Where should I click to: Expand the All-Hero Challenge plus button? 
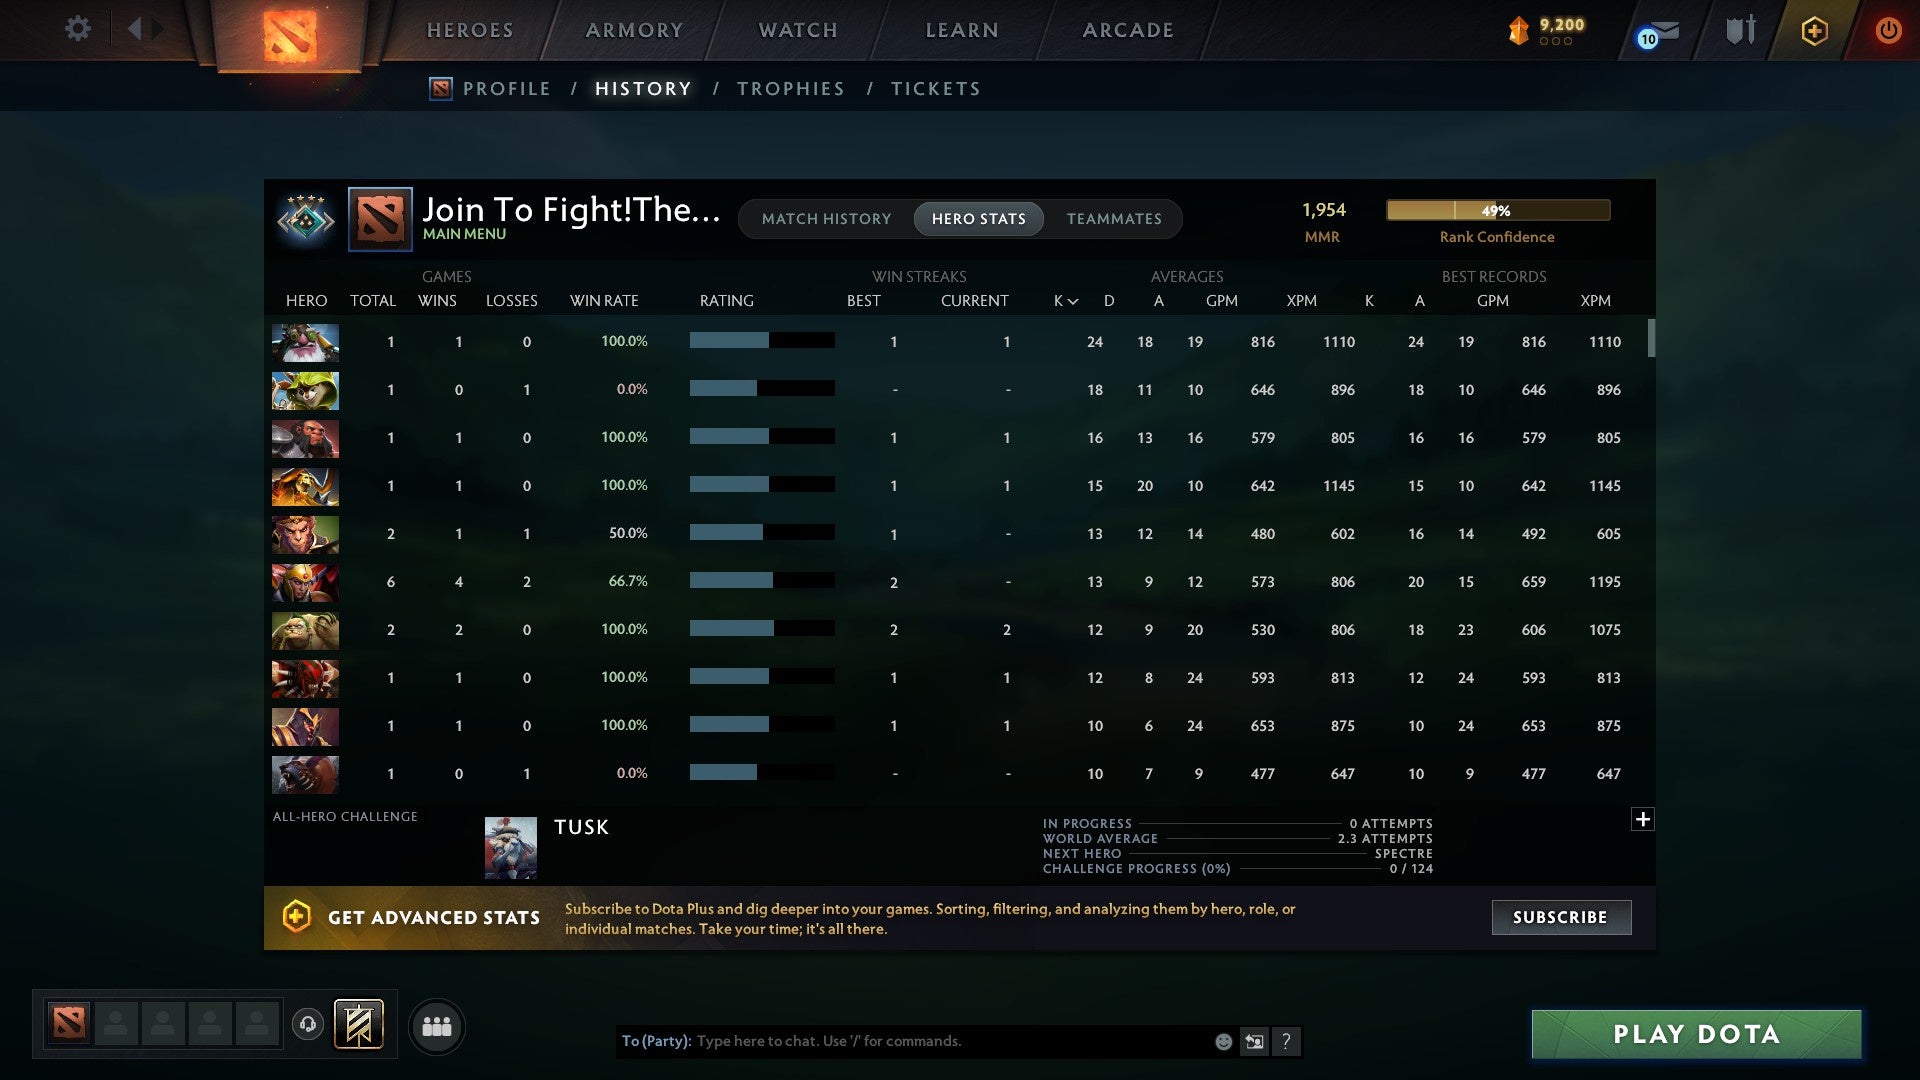point(1642,819)
